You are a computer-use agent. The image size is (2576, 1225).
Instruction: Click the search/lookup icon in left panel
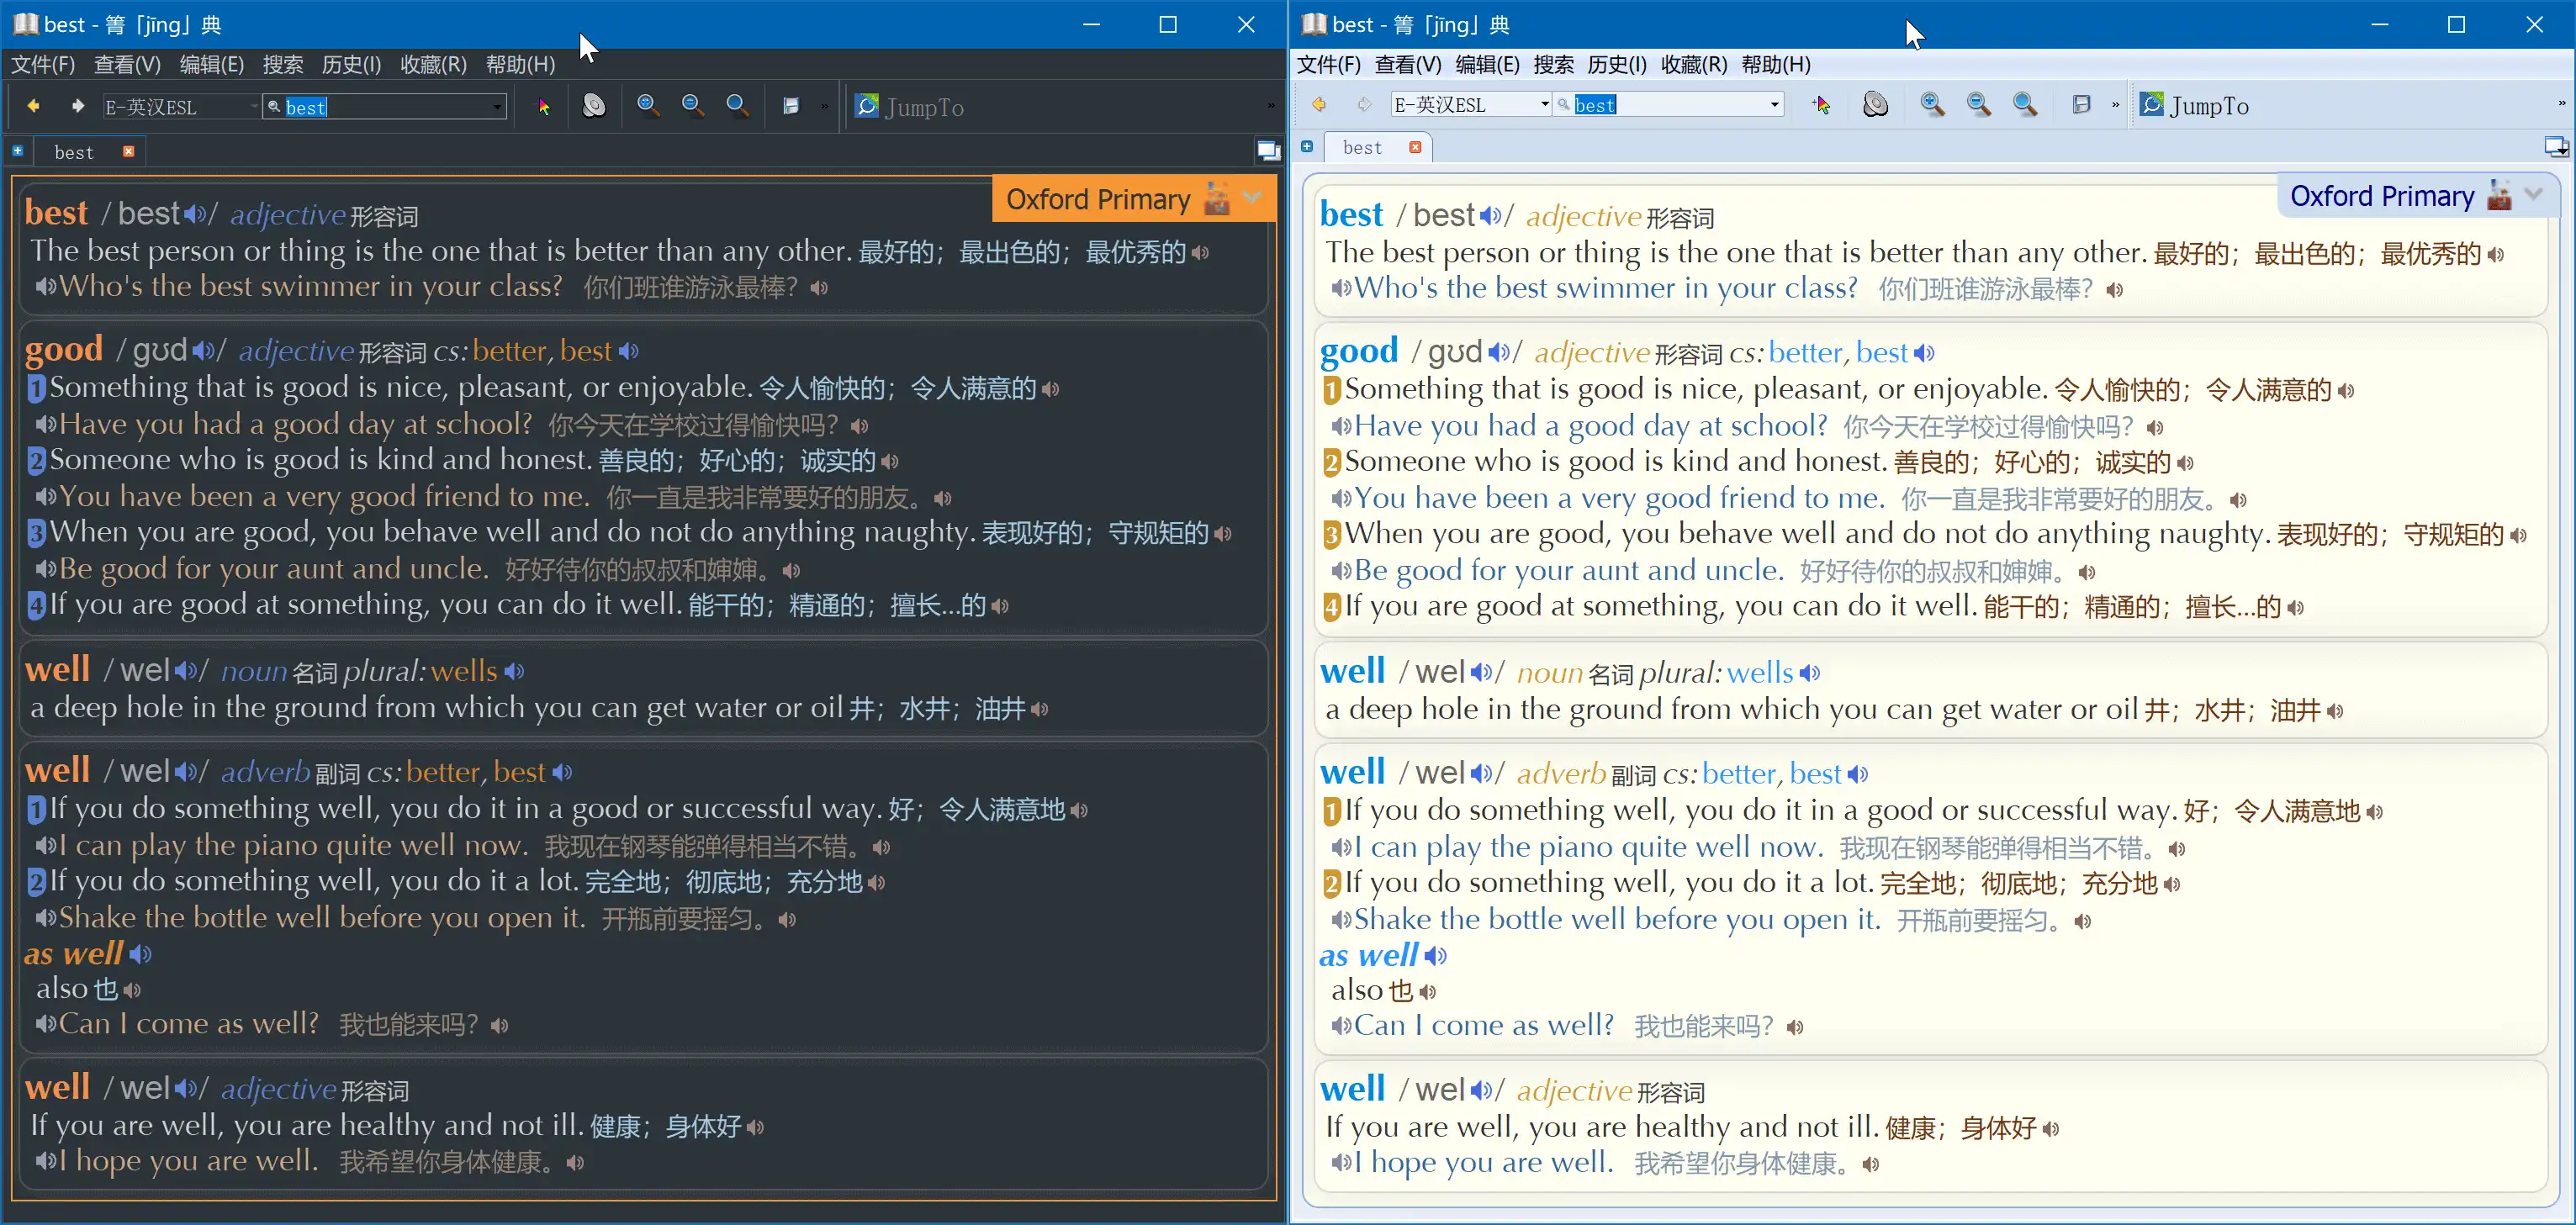pyautogui.click(x=276, y=107)
